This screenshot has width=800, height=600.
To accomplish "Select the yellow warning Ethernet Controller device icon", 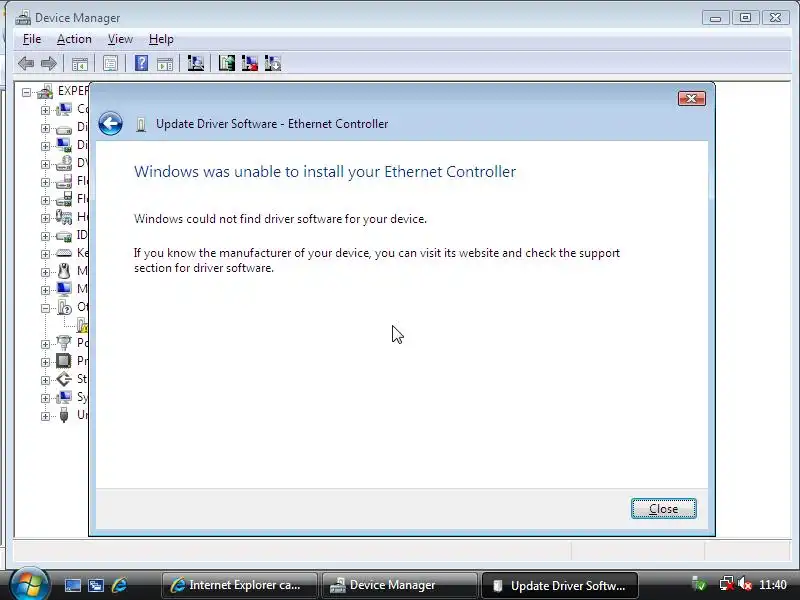I will point(82,325).
